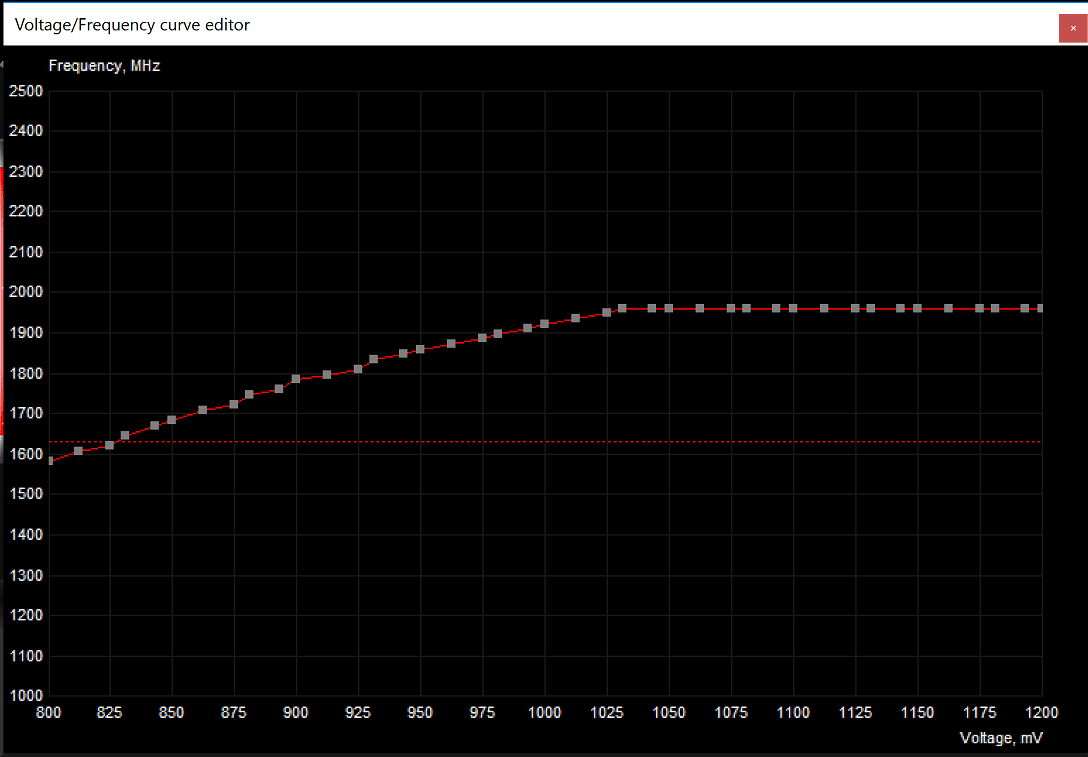Pick the curve point at 1075 mV
This screenshot has height=757, width=1088.
[x=731, y=308]
